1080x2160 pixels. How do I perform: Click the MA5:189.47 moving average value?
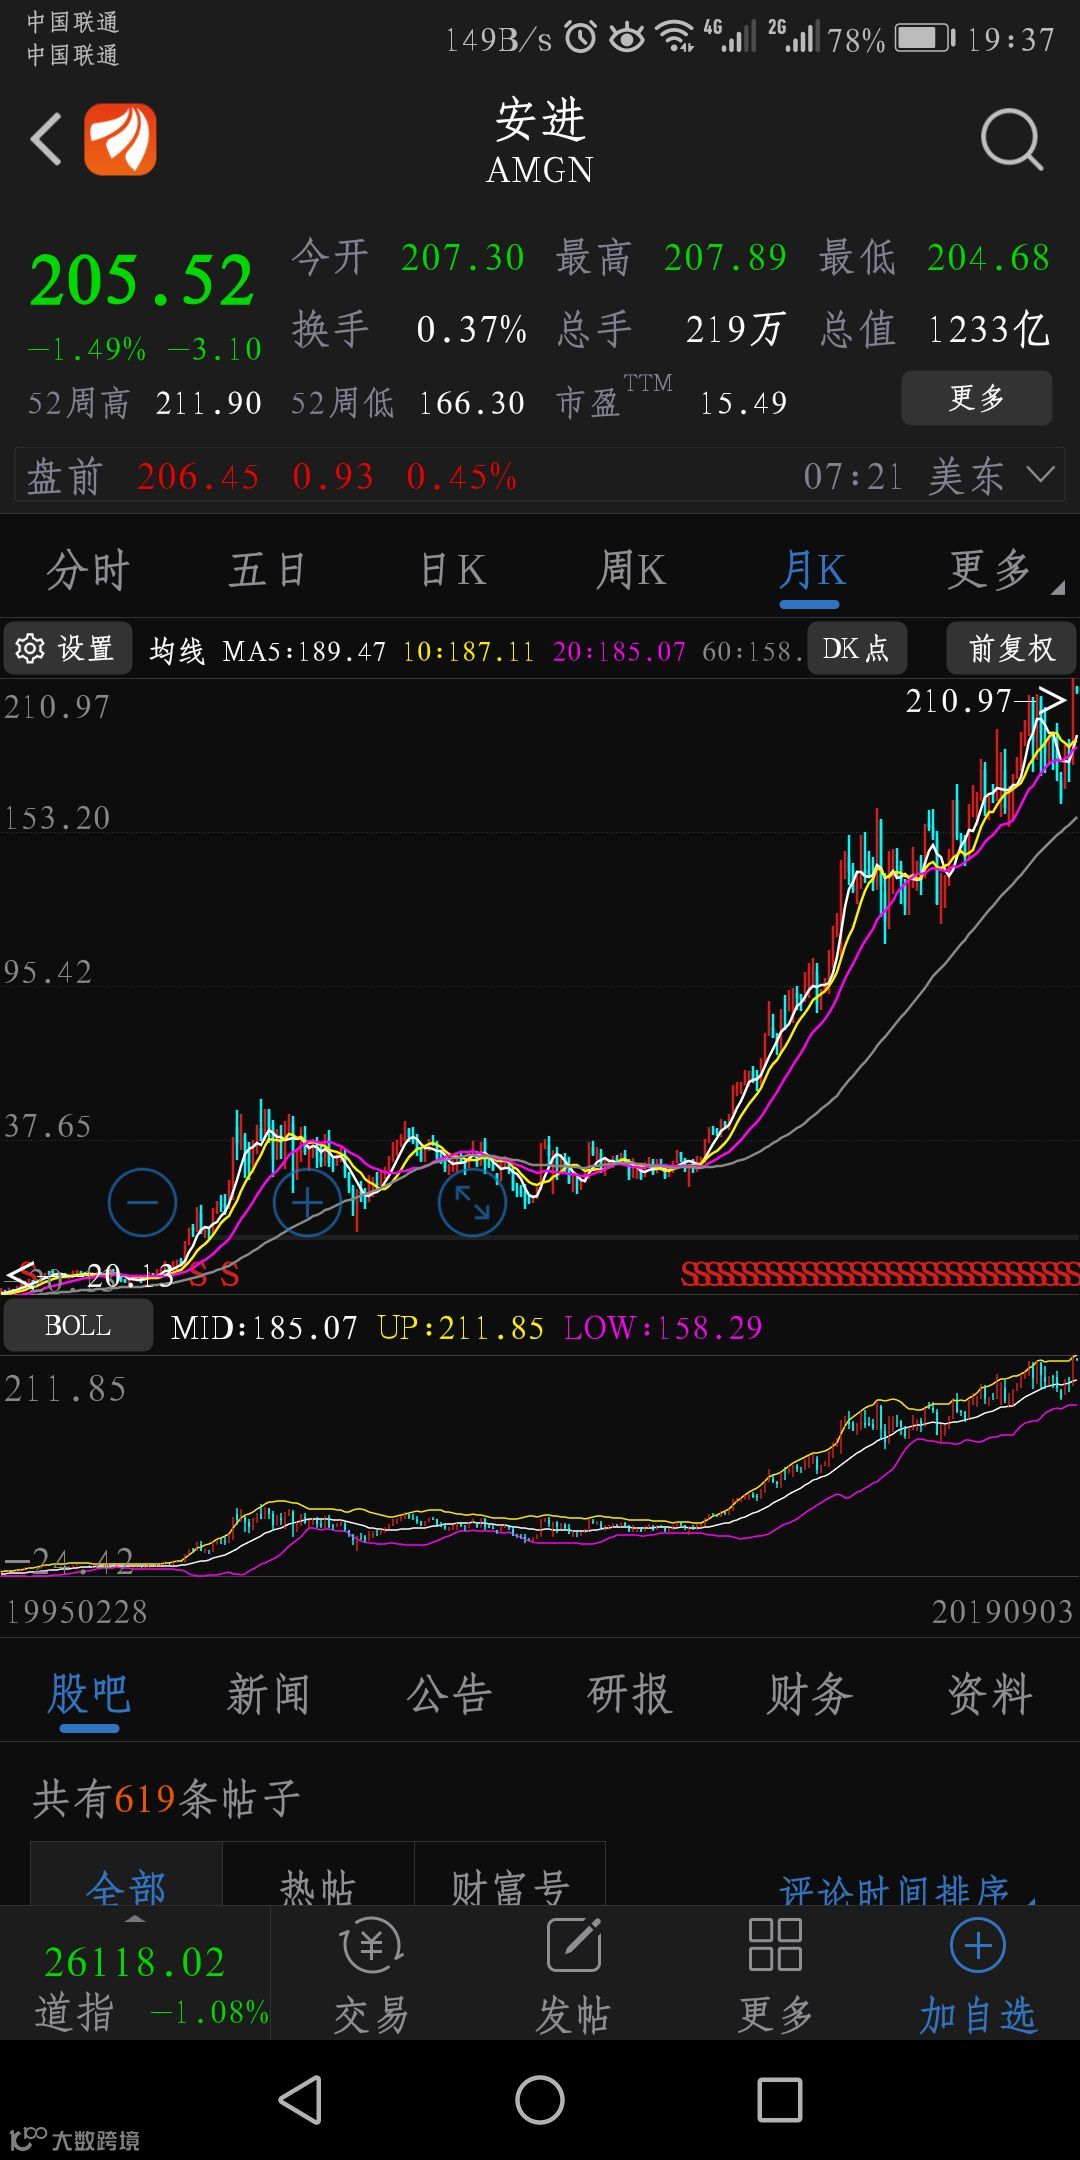304,651
